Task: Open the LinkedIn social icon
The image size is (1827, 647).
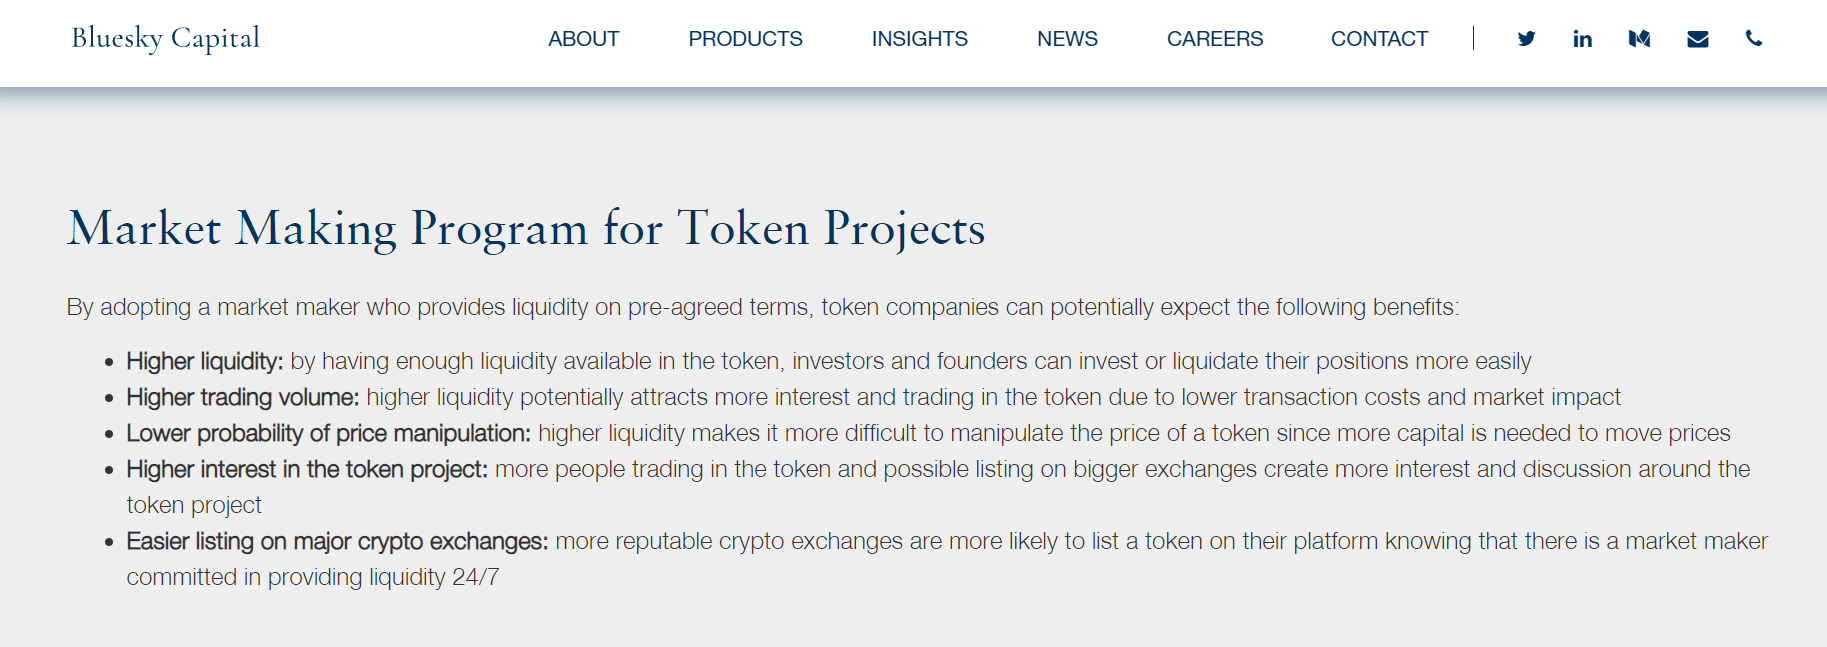Action: (1582, 38)
